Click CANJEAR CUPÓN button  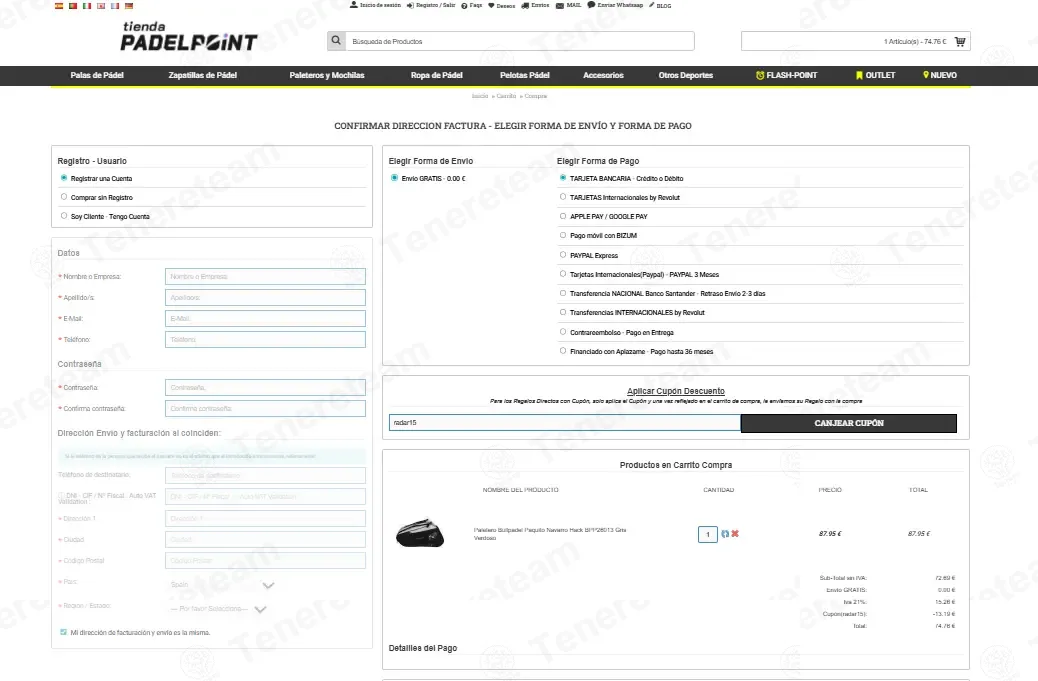pos(849,423)
